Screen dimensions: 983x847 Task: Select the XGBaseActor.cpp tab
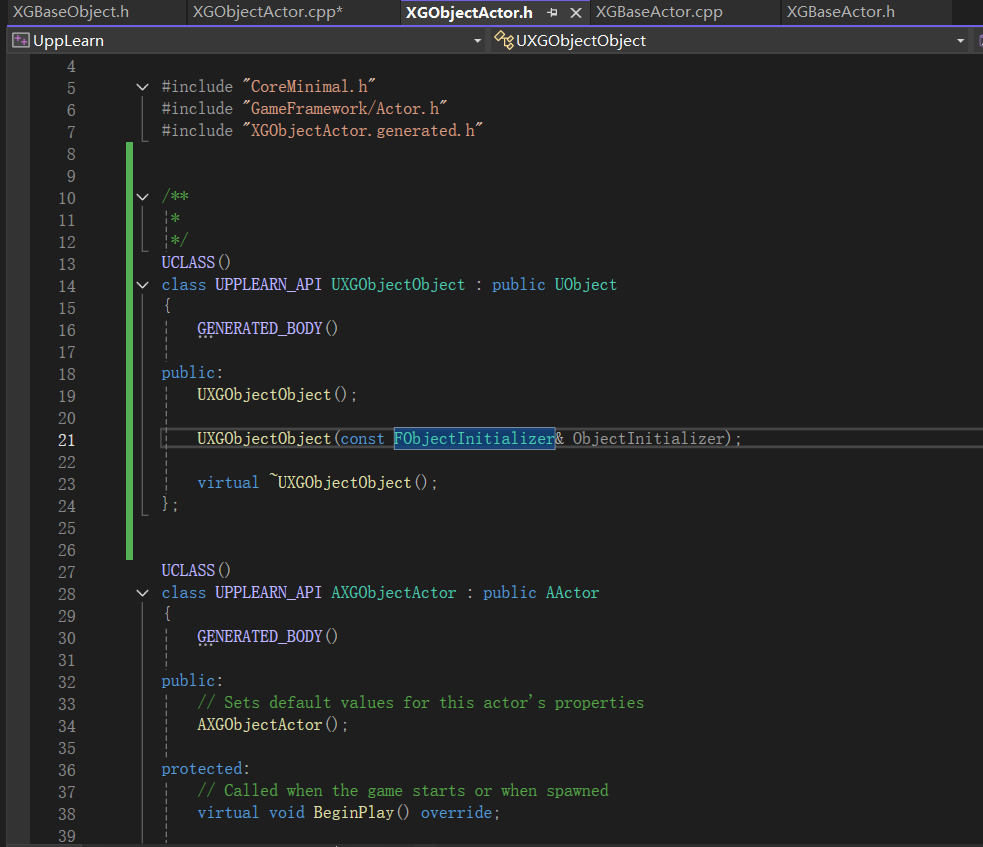659,12
